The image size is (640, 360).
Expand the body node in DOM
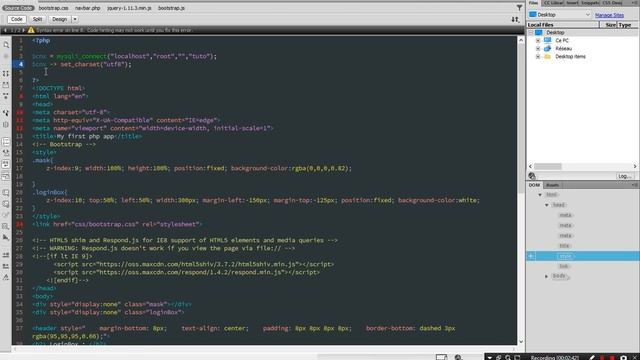(547, 276)
